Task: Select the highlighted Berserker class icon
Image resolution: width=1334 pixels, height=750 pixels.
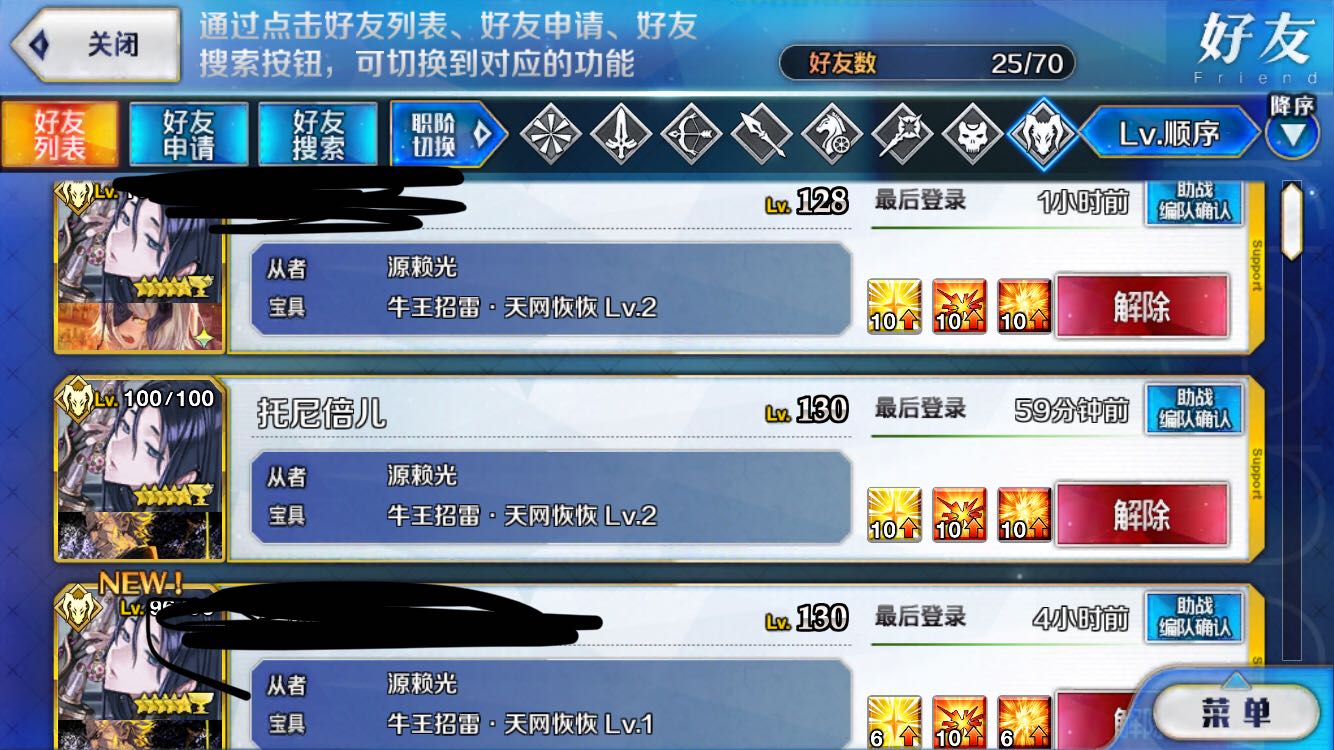Action: tap(1042, 133)
